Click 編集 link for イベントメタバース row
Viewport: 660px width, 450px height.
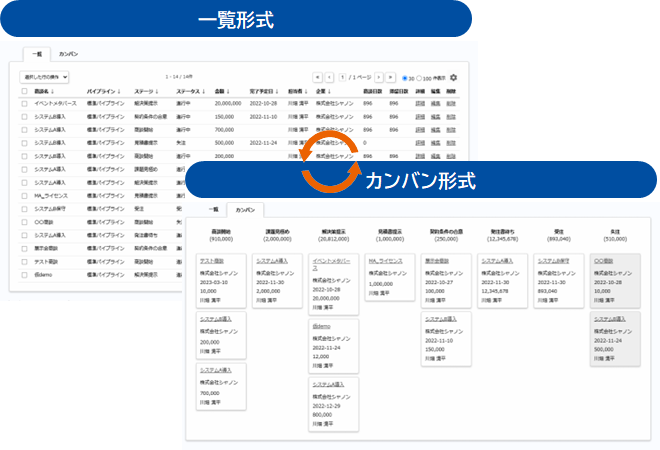click(436, 104)
